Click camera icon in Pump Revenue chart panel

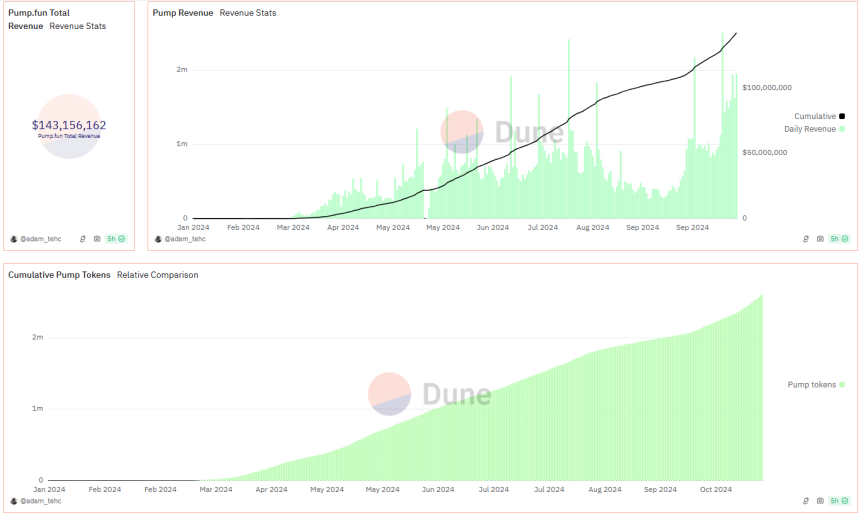[820, 239]
